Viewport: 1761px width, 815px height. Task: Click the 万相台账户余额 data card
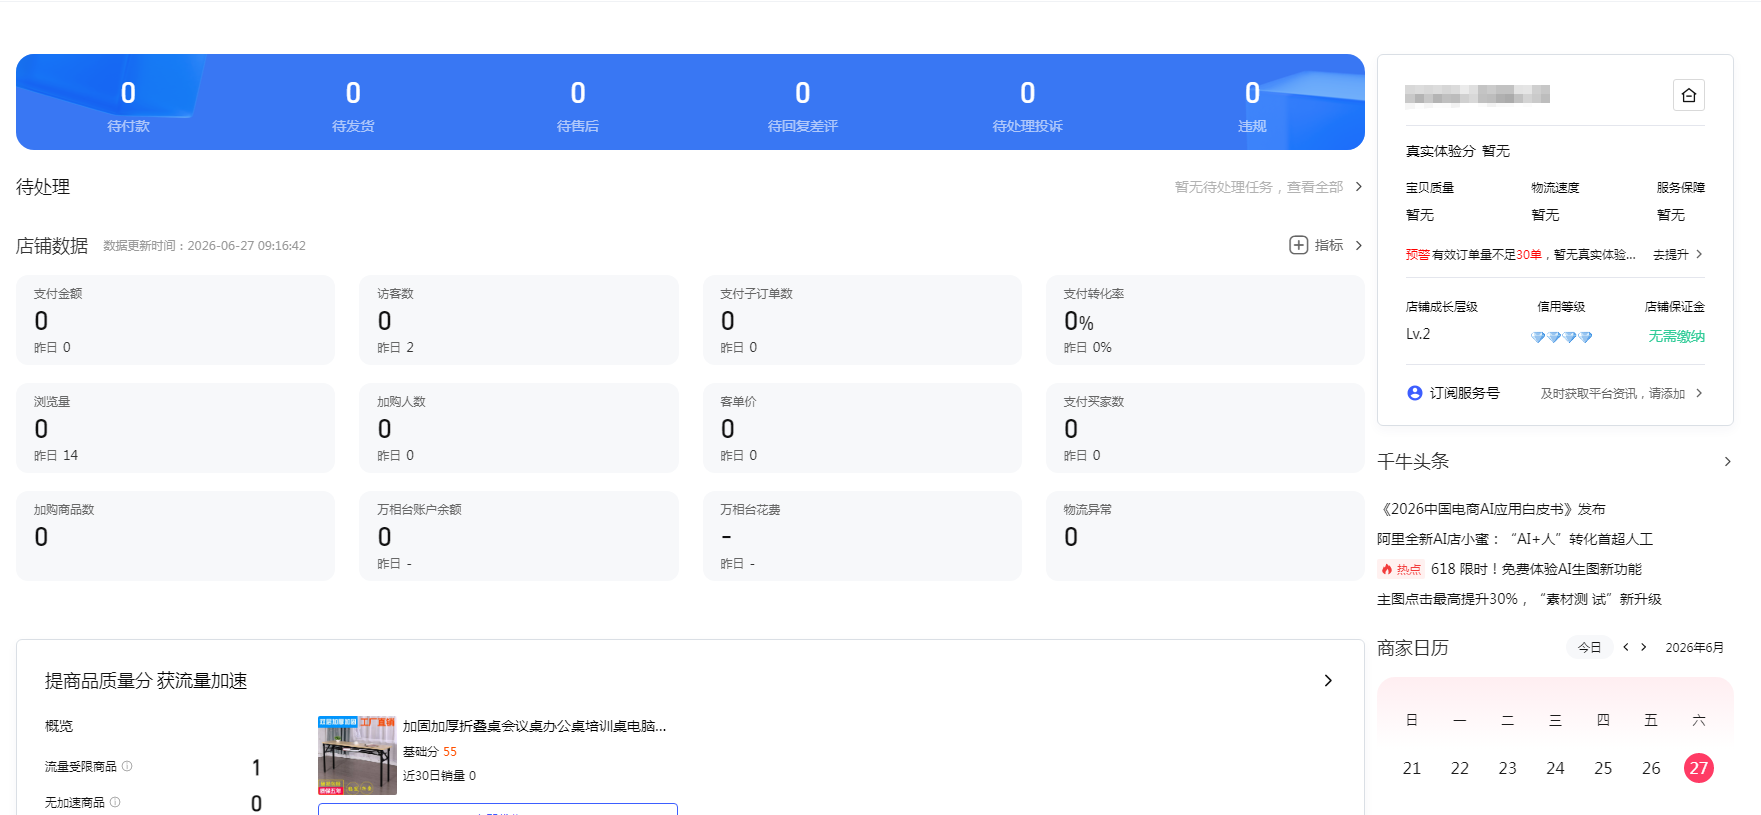pyautogui.click(x=518, y=536)
